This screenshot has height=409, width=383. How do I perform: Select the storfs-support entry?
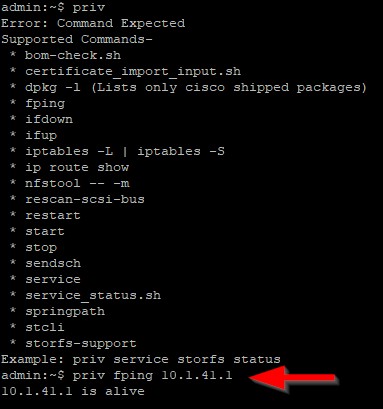(x=81, y=344)
